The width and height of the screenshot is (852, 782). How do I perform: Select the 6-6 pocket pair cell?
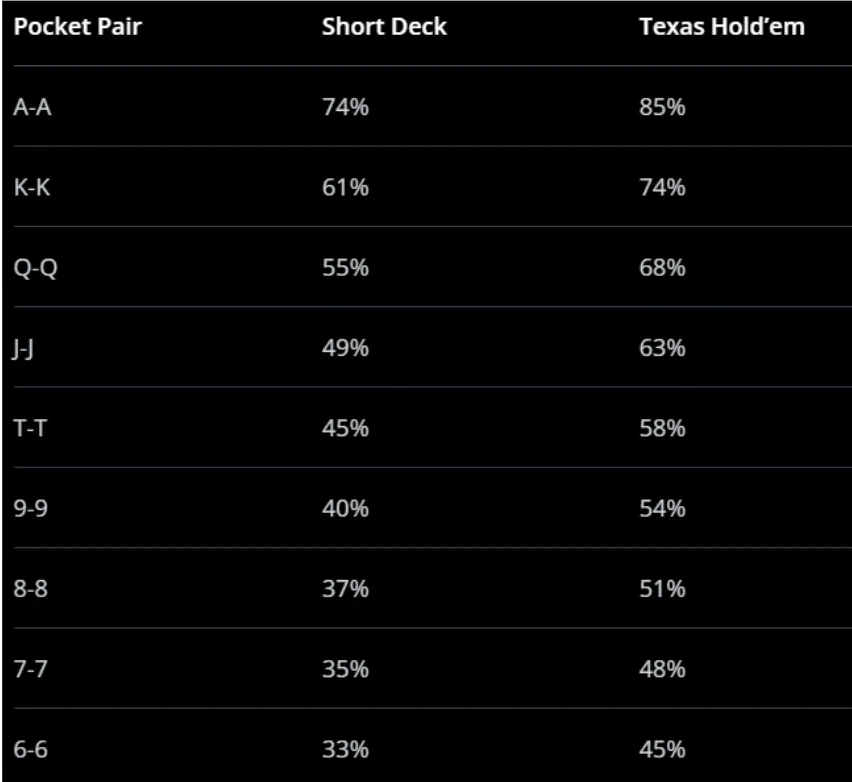31,749
